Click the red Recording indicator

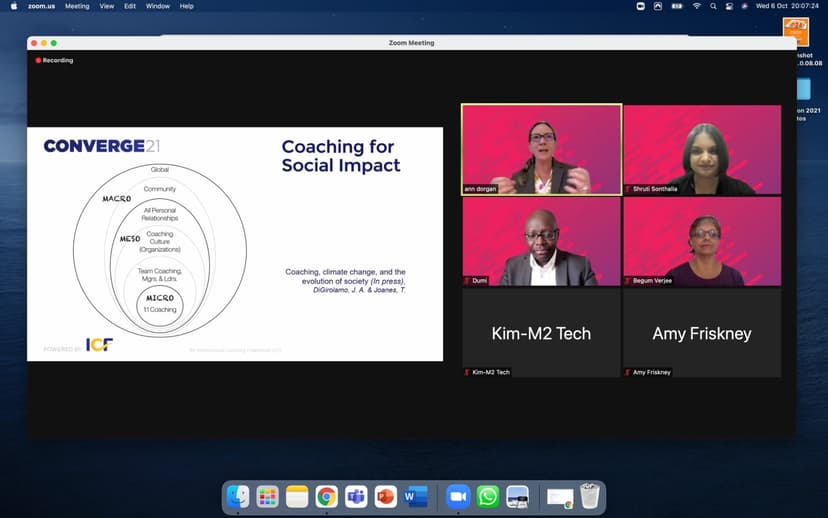click(x=54, y=60)
